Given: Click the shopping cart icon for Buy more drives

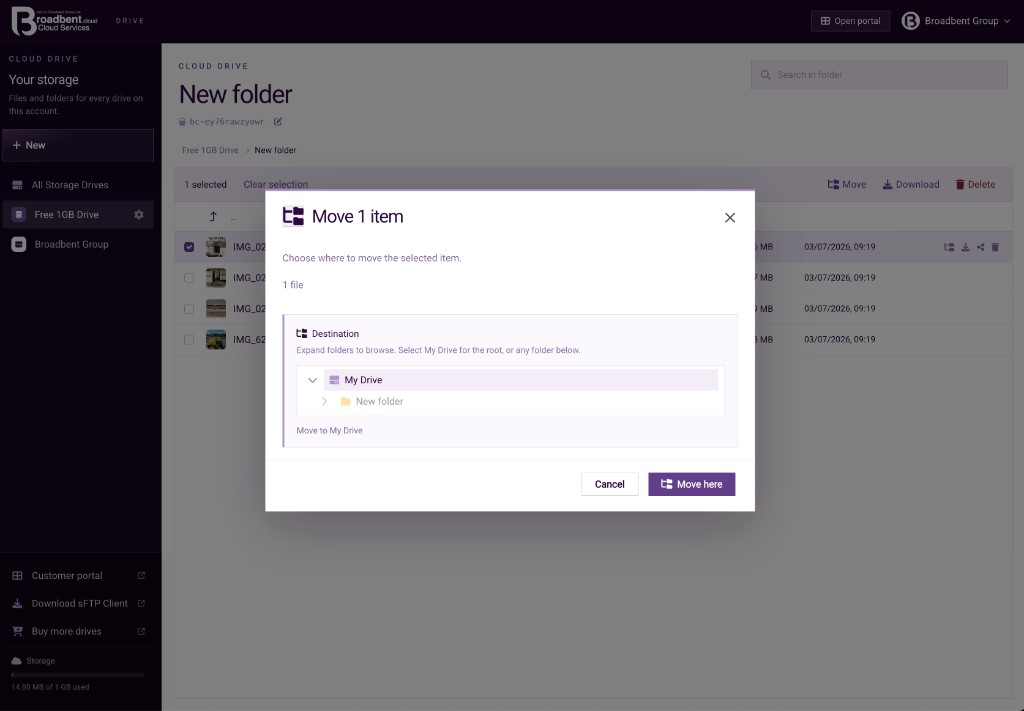Looking at the screenshot, I should click(x=18, y=631).
